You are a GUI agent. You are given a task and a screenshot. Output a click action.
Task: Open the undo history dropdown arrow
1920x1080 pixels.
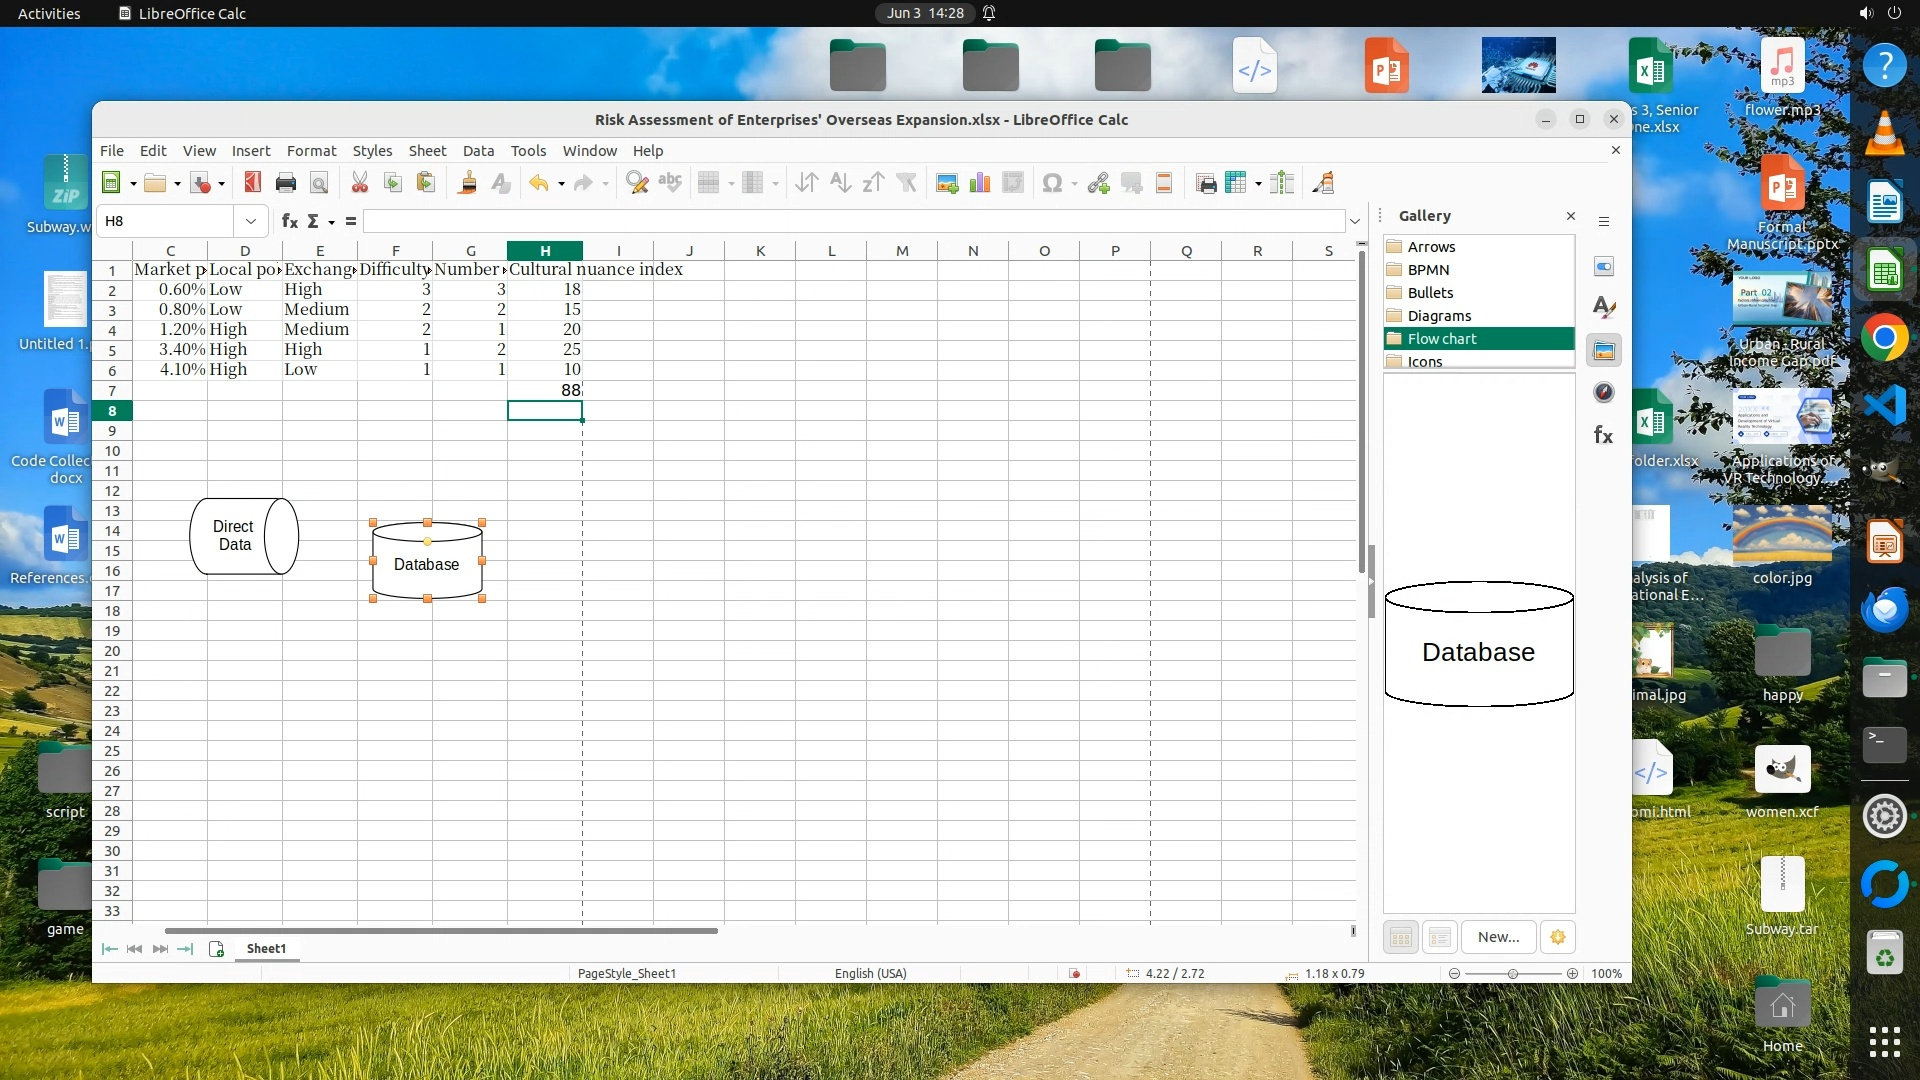[561, 184]
